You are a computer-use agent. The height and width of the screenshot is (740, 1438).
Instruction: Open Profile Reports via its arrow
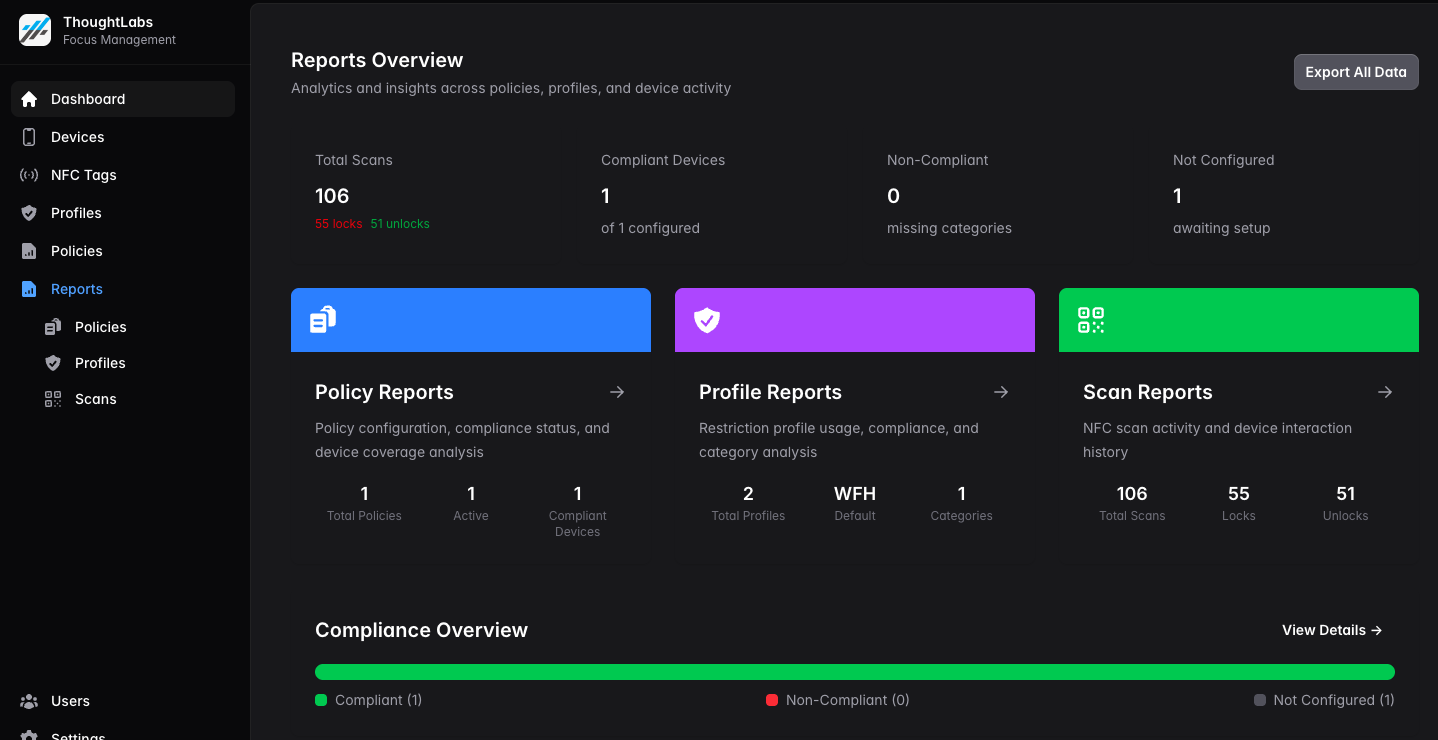[1001, 392]
